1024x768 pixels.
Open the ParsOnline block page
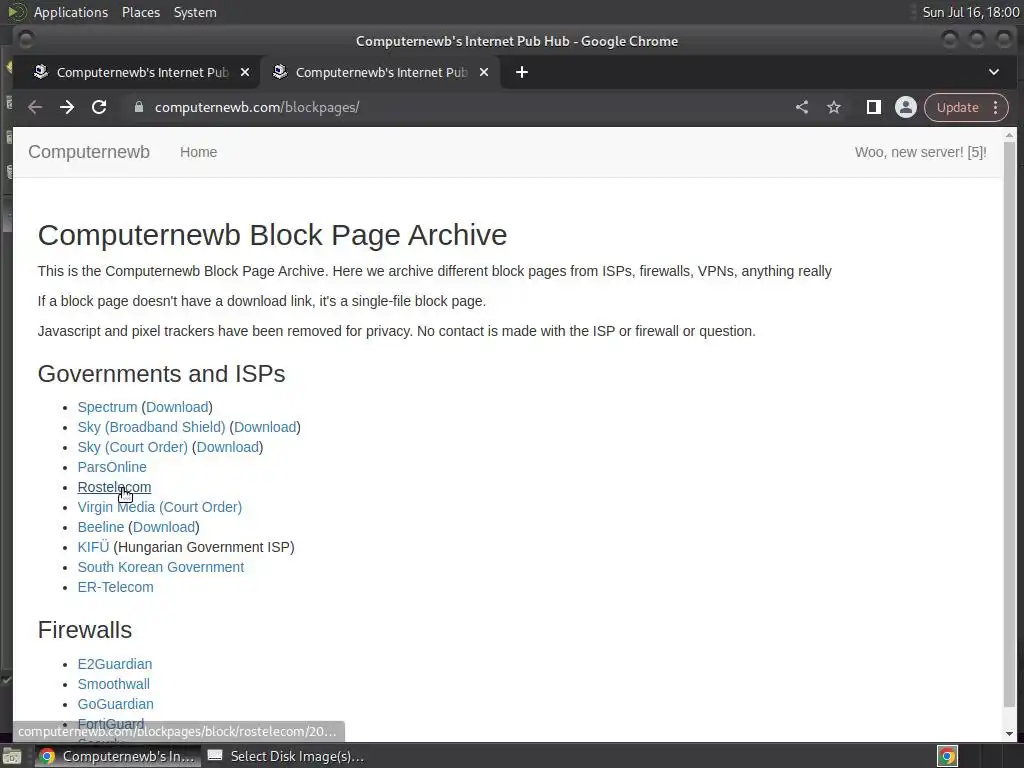[x=112, y=467]
